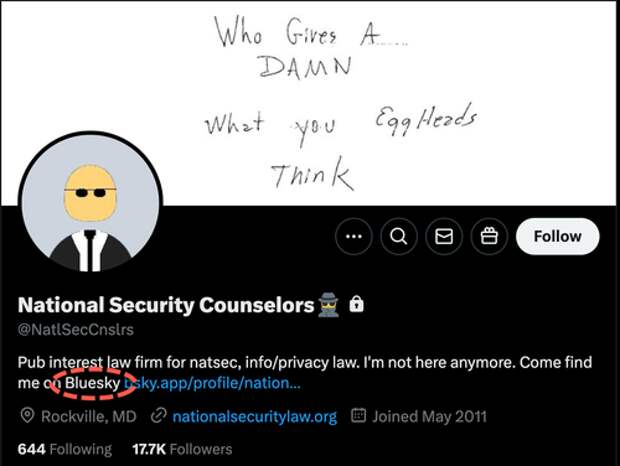Click the padlock icon beside the name

[x=356, y=304]
